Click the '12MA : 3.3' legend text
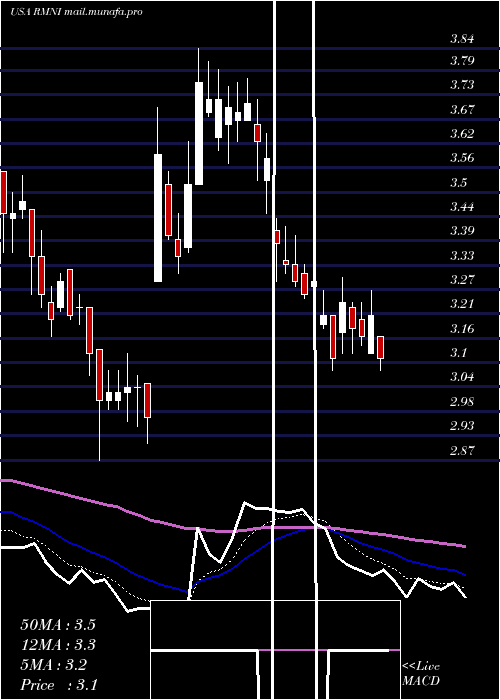The height and width of the screenshot is (700, 500). (58, 645)
